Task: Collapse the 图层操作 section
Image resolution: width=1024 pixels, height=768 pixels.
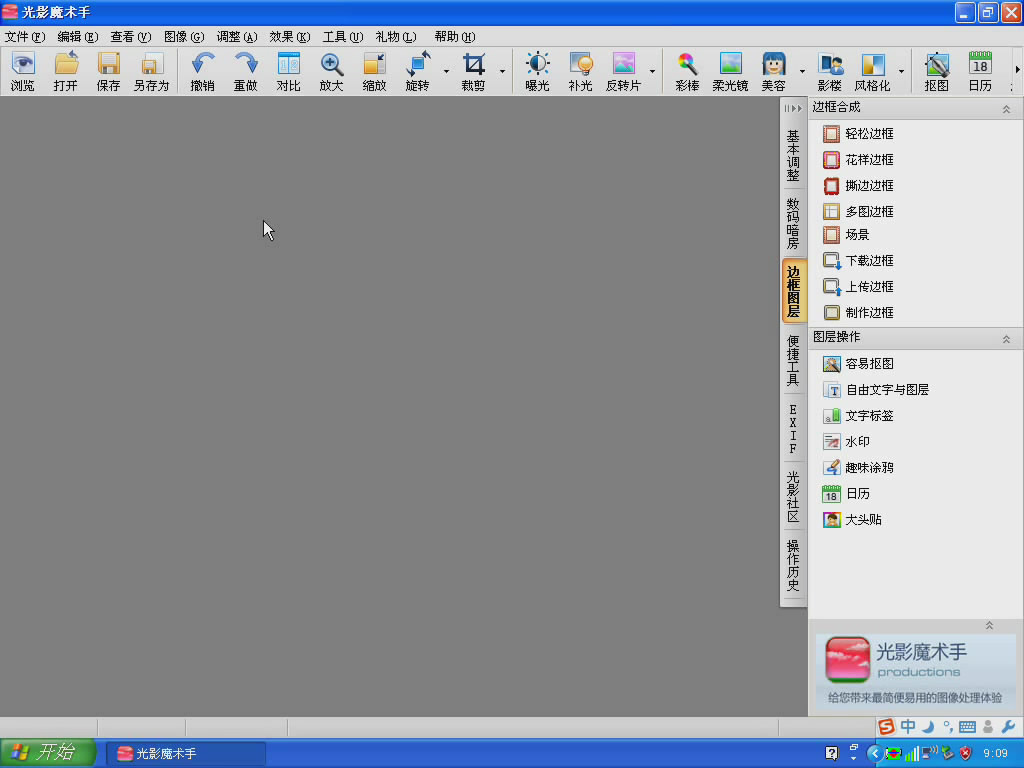Action: (x=1006, y=339)
